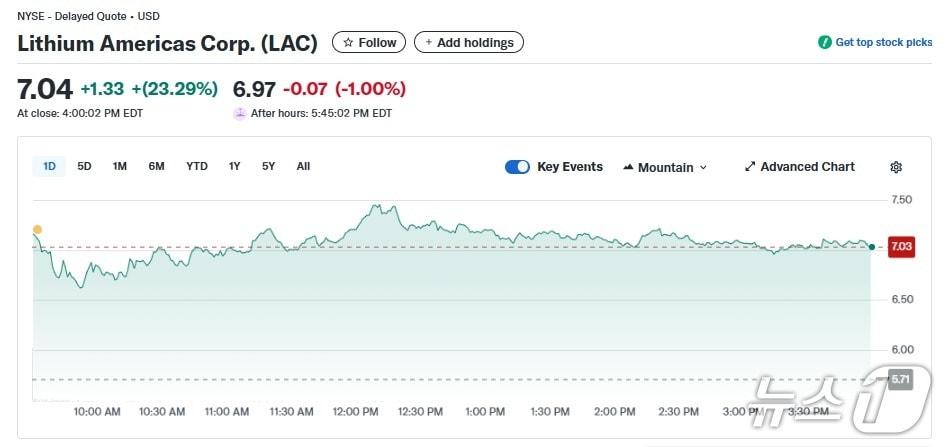Show the 6M chart range

(157, 167)
